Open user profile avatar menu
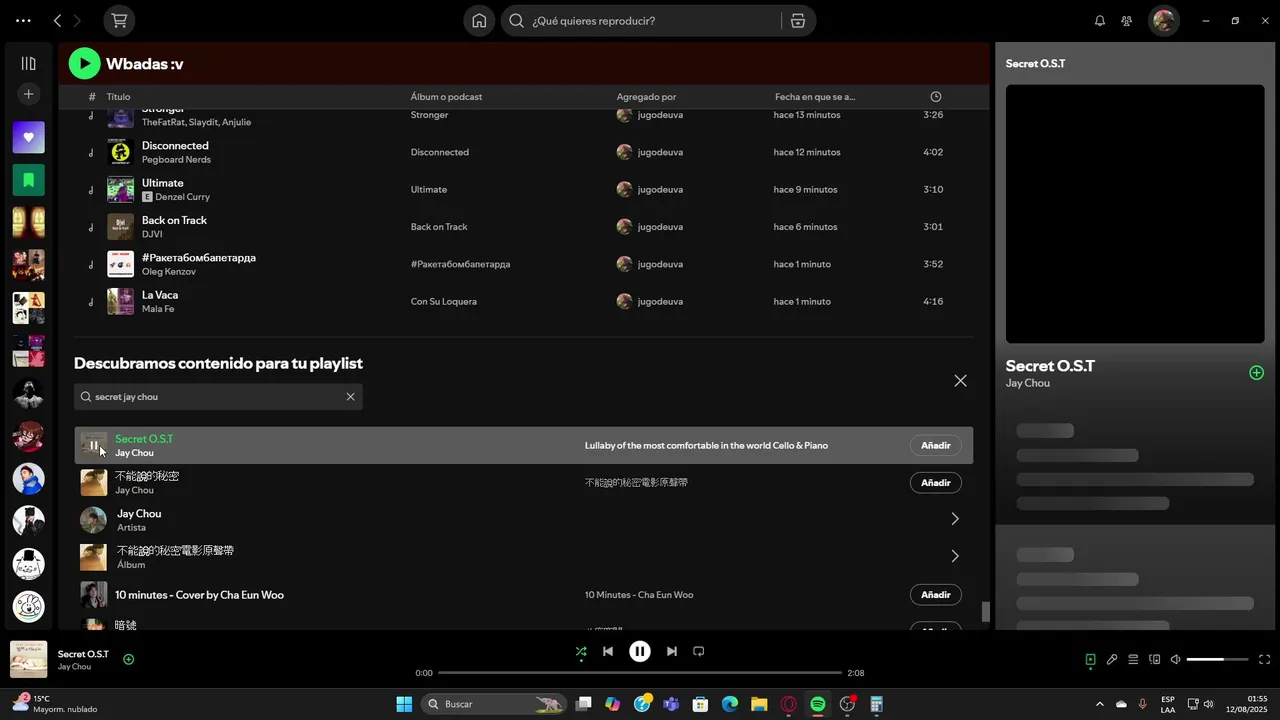The width and height of the screenshot is (1280, 720). (x=1163, y=20)
